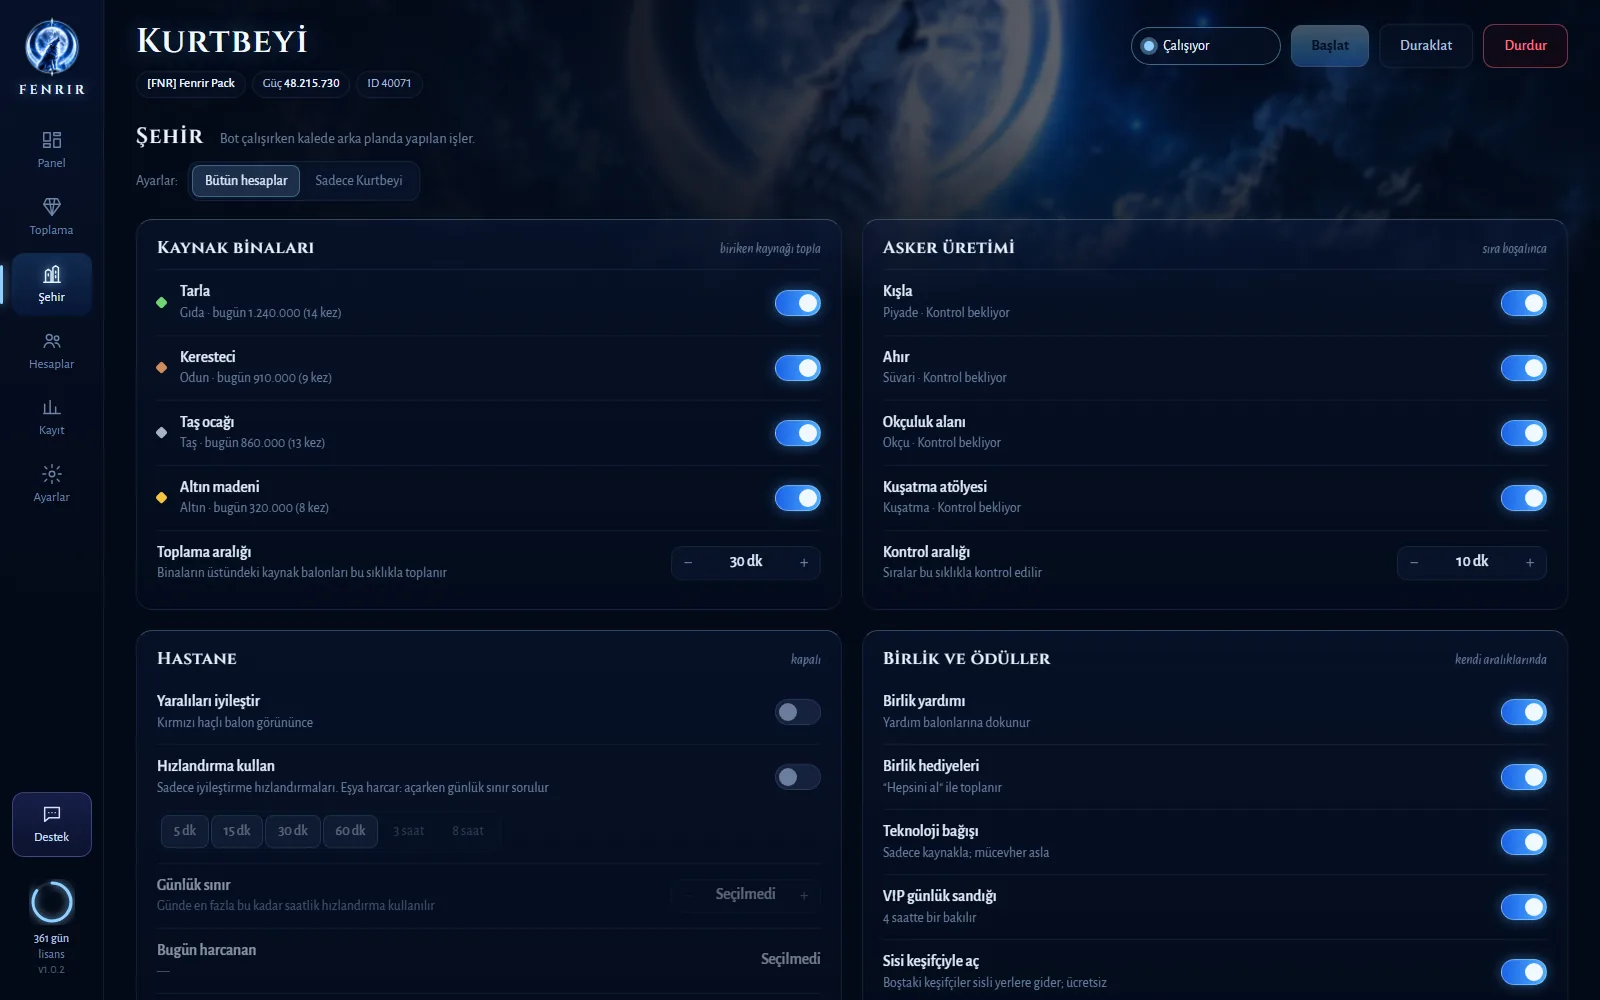Open the Çalışıyor status selector
The height and width of the screenshot is (1000, 1600).
pos(1206,46)
